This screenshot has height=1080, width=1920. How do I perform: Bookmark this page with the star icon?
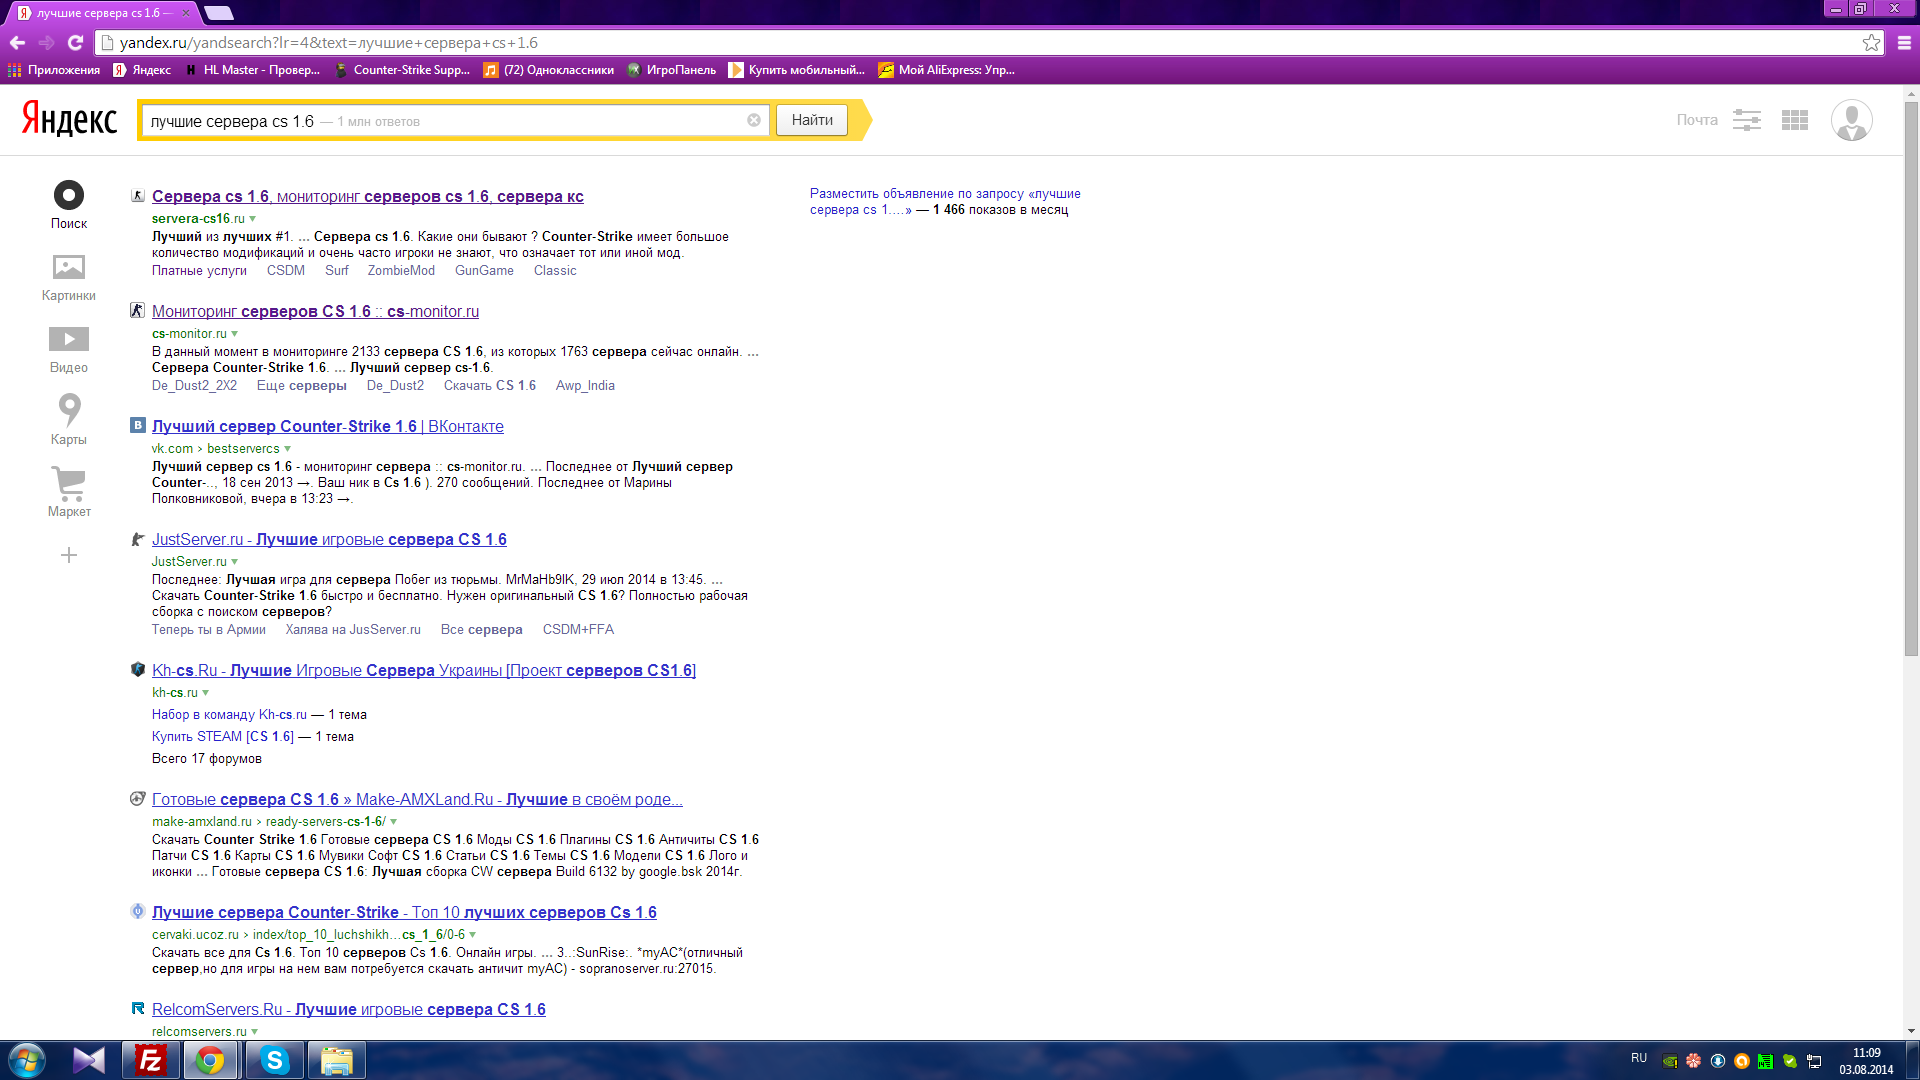[x=1871, y=42]
